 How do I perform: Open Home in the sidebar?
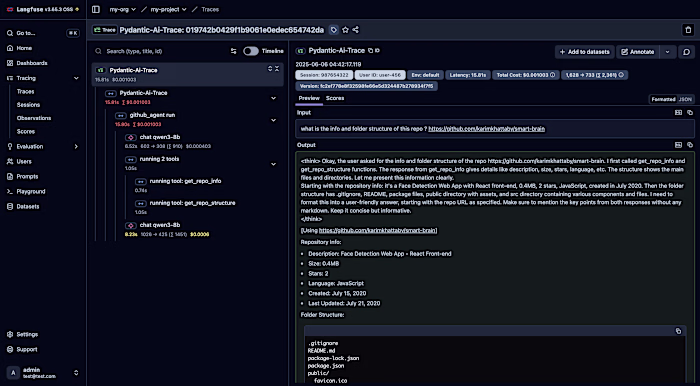pos(24,48)
